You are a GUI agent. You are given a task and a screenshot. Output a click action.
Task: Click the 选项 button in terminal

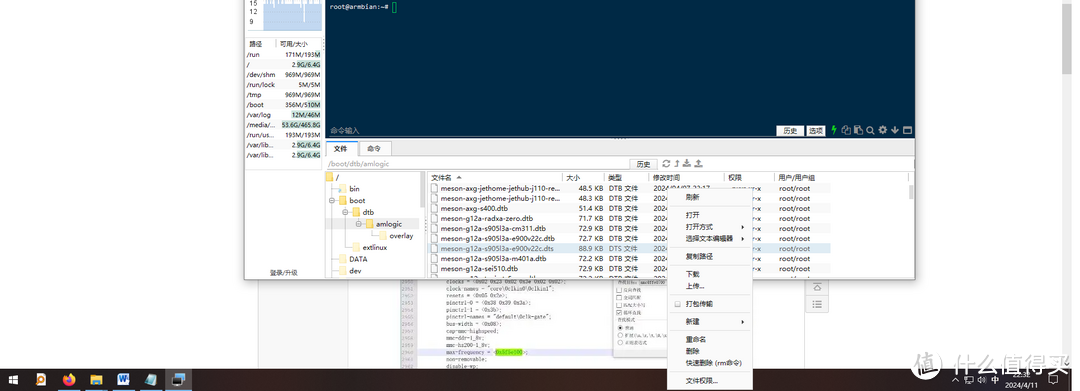[x=816, y=131]
